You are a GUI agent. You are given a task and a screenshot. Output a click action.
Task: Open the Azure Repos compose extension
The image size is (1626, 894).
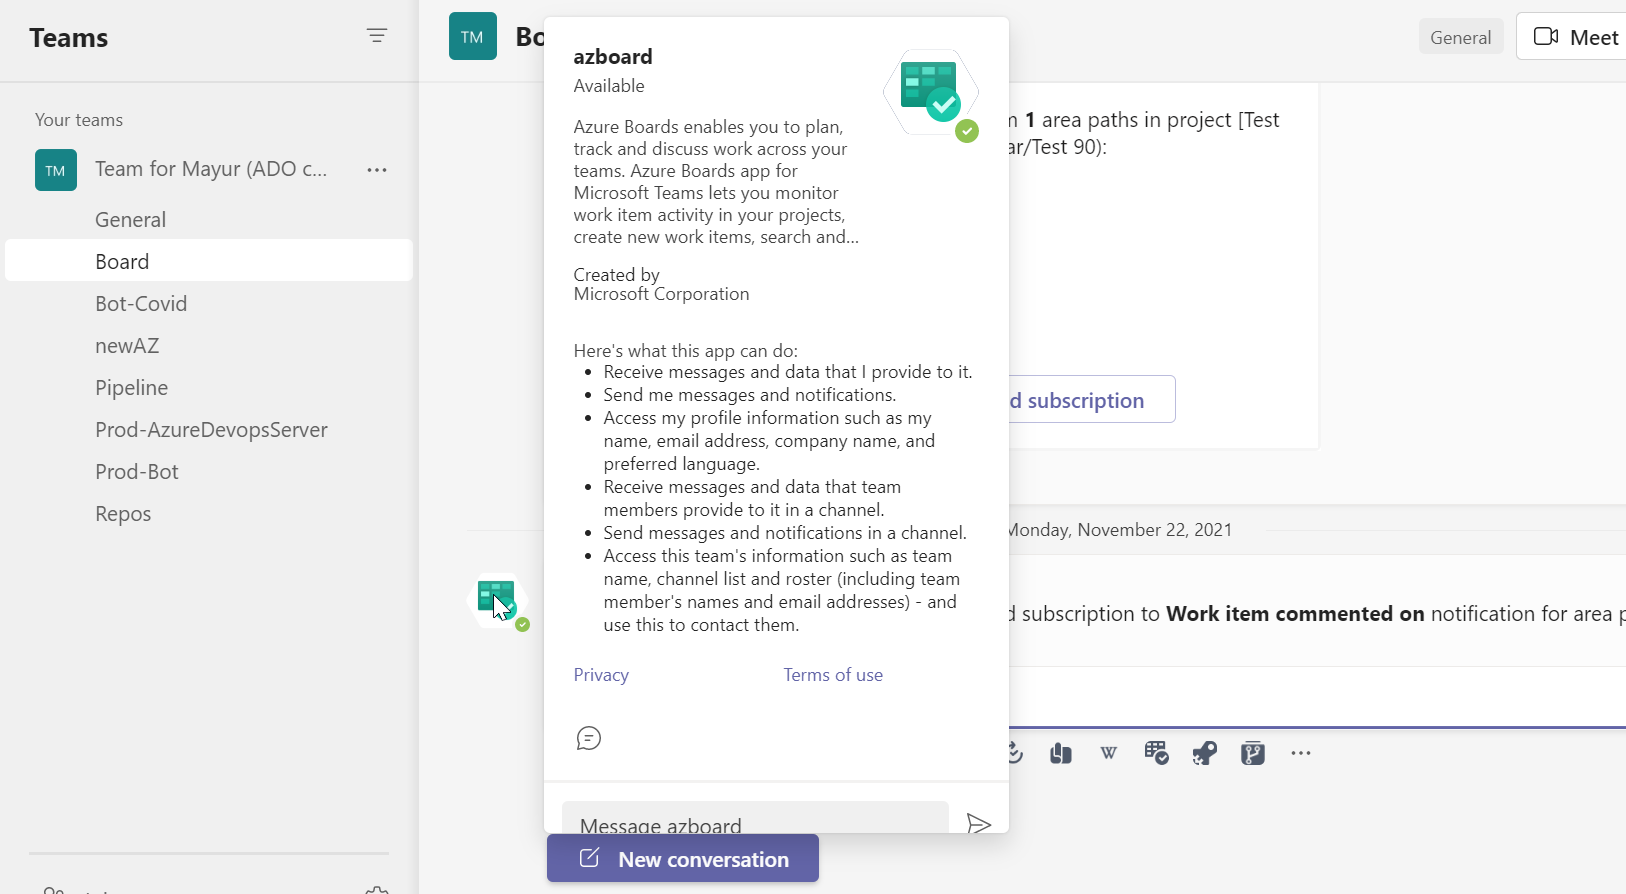pyautogui.click(x=1253, y=753)
